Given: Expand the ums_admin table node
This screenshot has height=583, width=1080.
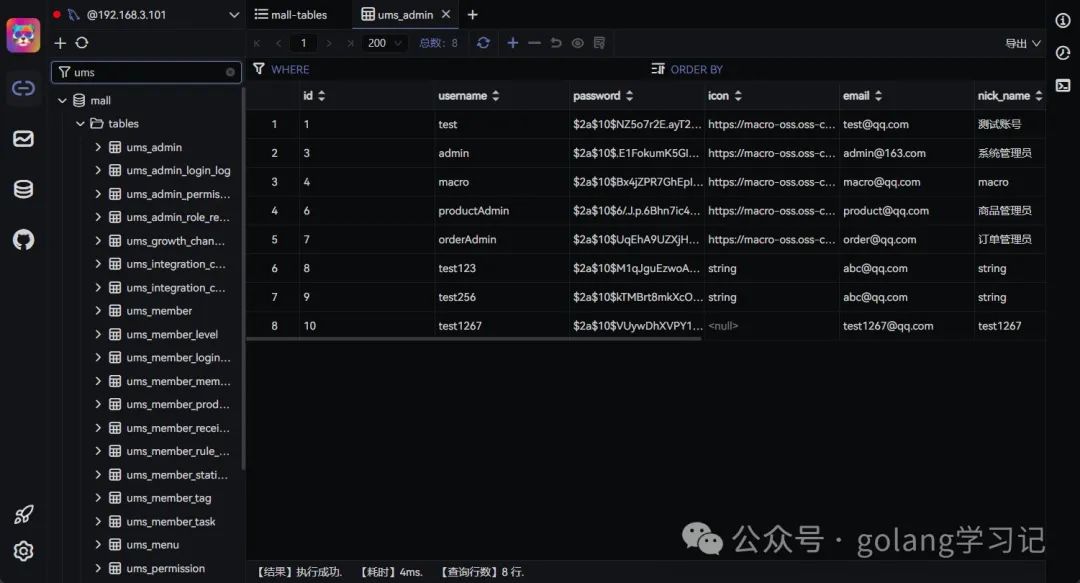Looking at the screenshot, I should click(x=98, y=147).
